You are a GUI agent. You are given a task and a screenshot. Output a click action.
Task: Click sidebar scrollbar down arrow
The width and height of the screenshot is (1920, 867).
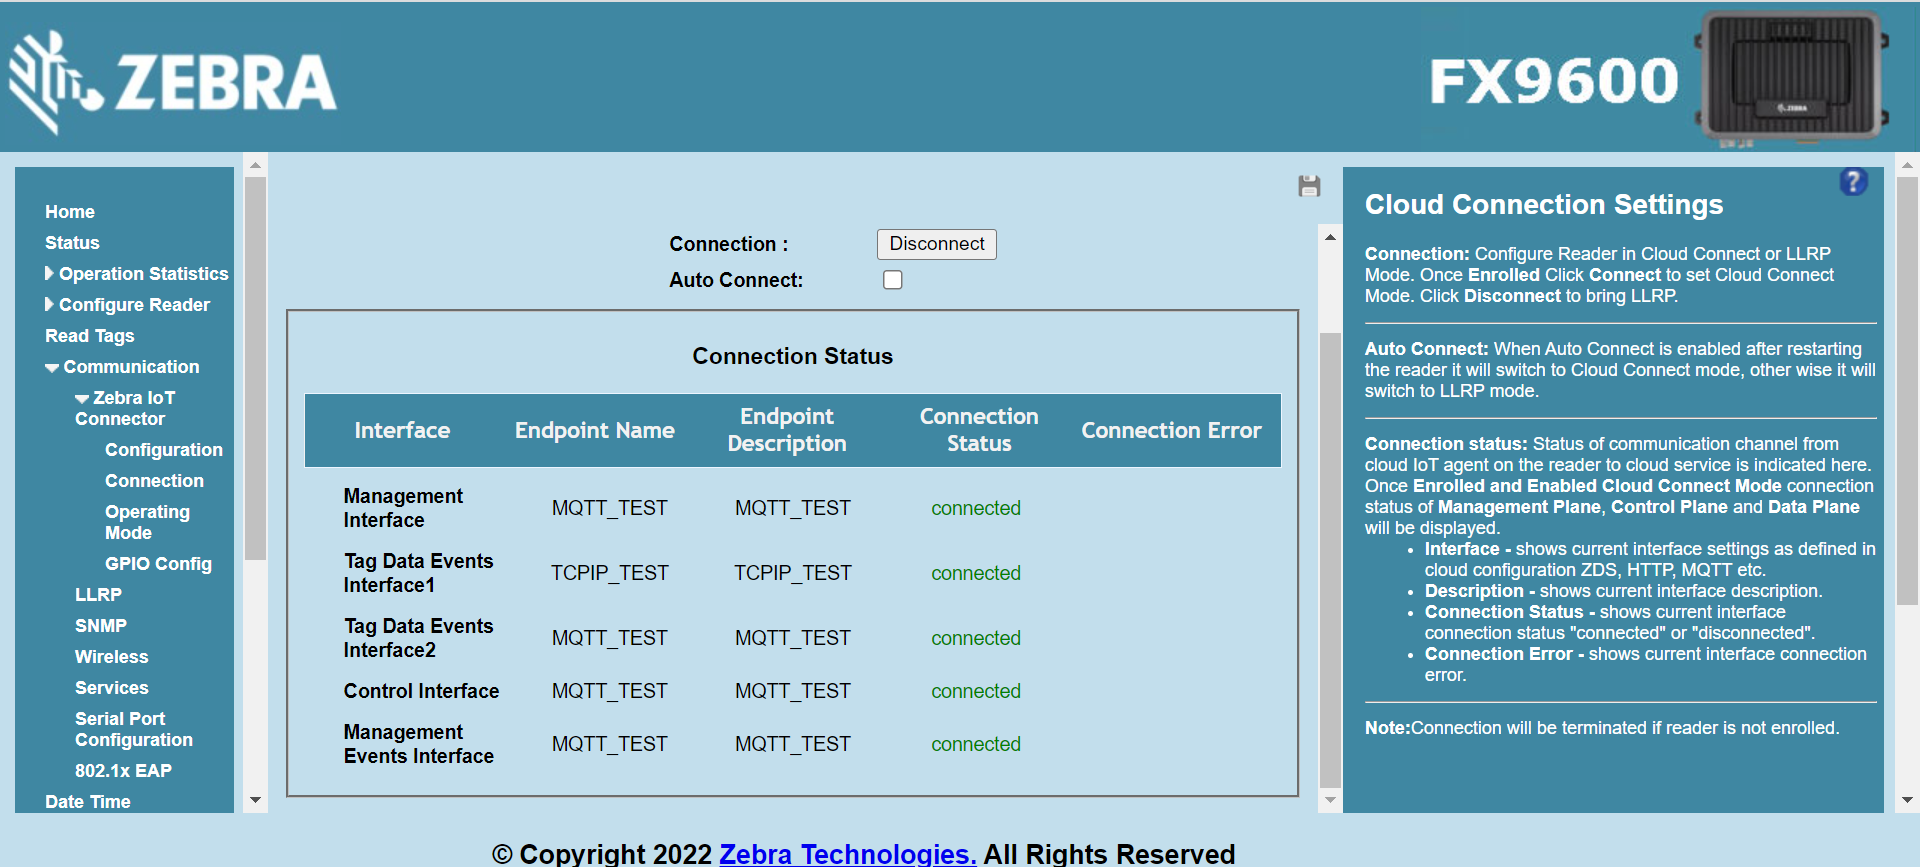point(255,800)
